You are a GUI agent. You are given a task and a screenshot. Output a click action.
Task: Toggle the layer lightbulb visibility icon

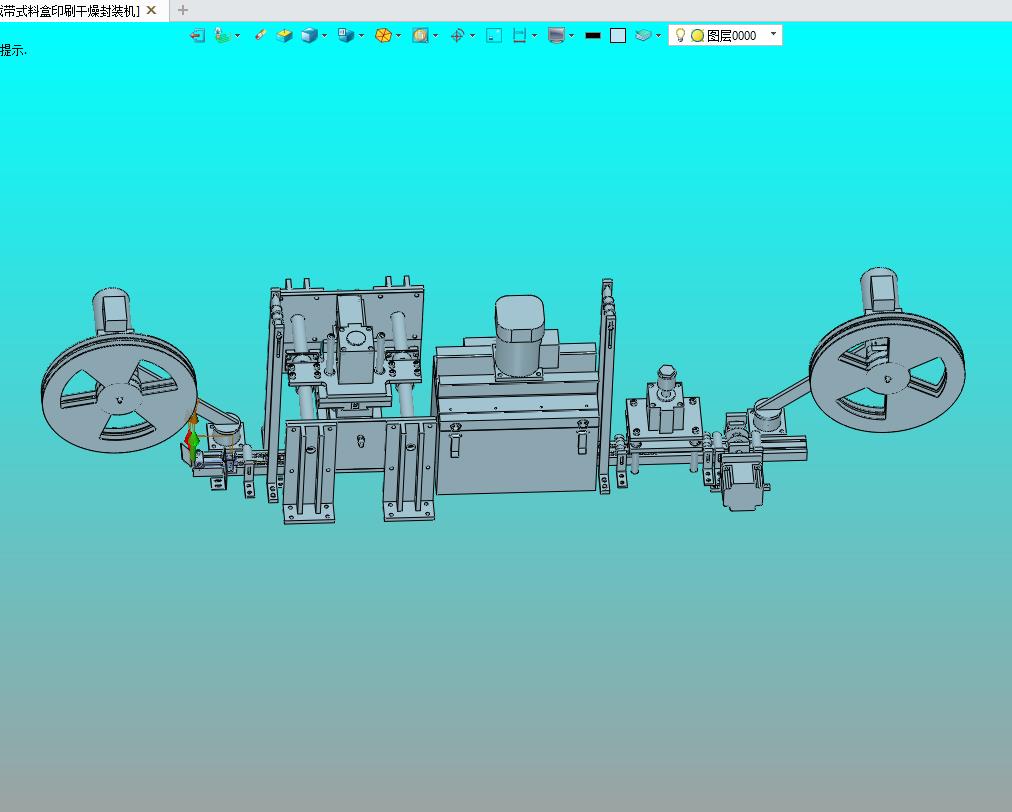tap(680, 35)
